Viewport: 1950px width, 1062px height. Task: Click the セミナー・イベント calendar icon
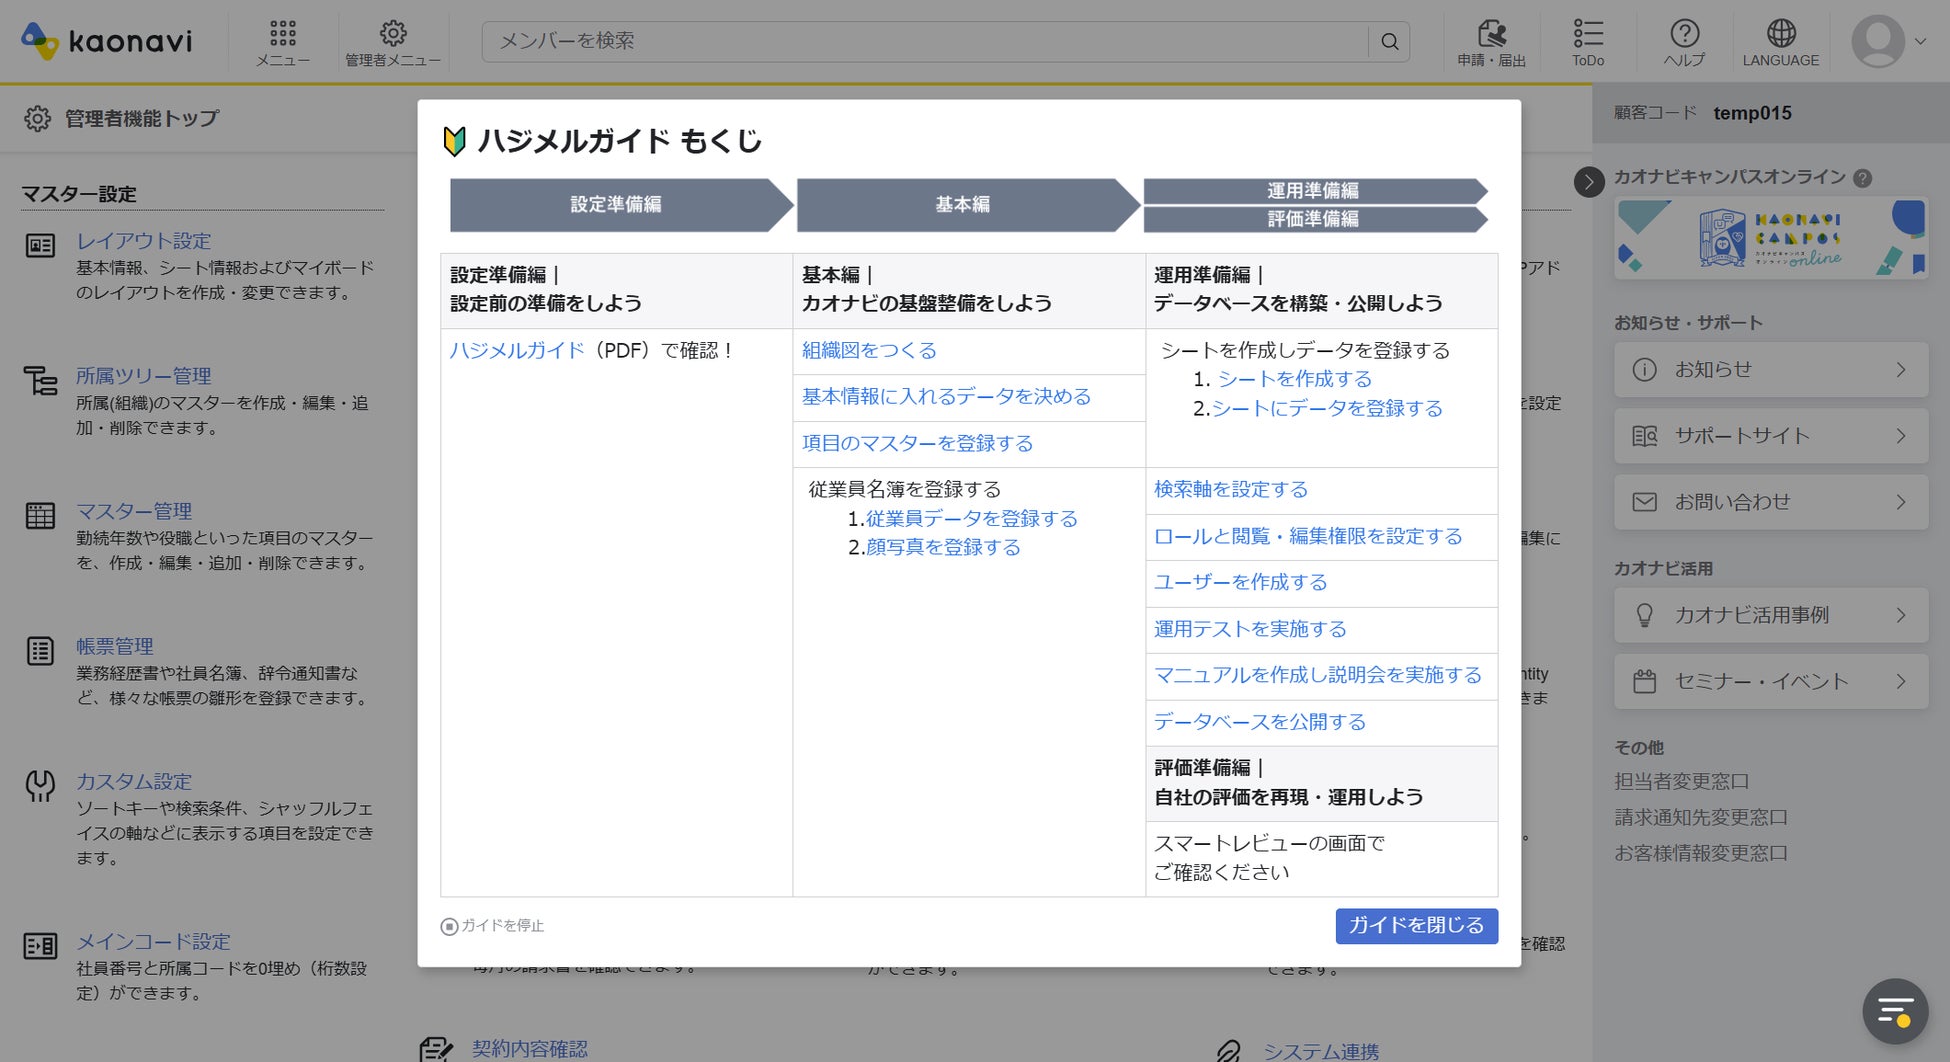pyautogui.click(x=1644, y=681)
